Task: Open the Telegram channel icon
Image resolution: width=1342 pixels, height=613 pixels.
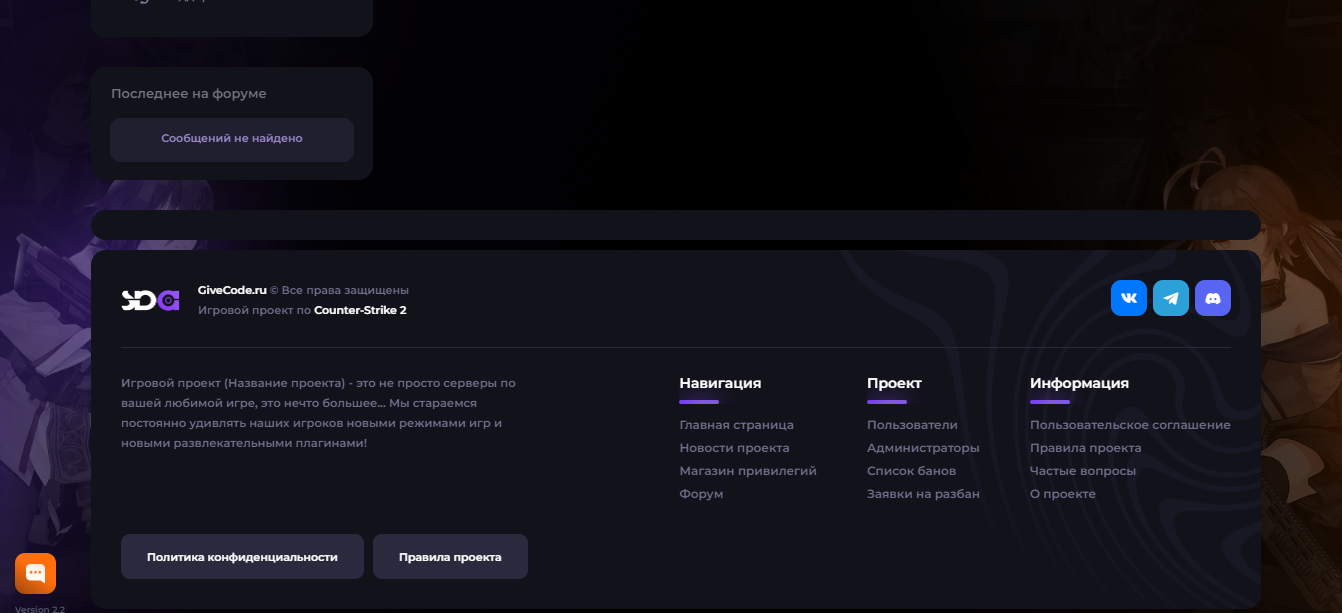Action: (x=1170, y=298)
